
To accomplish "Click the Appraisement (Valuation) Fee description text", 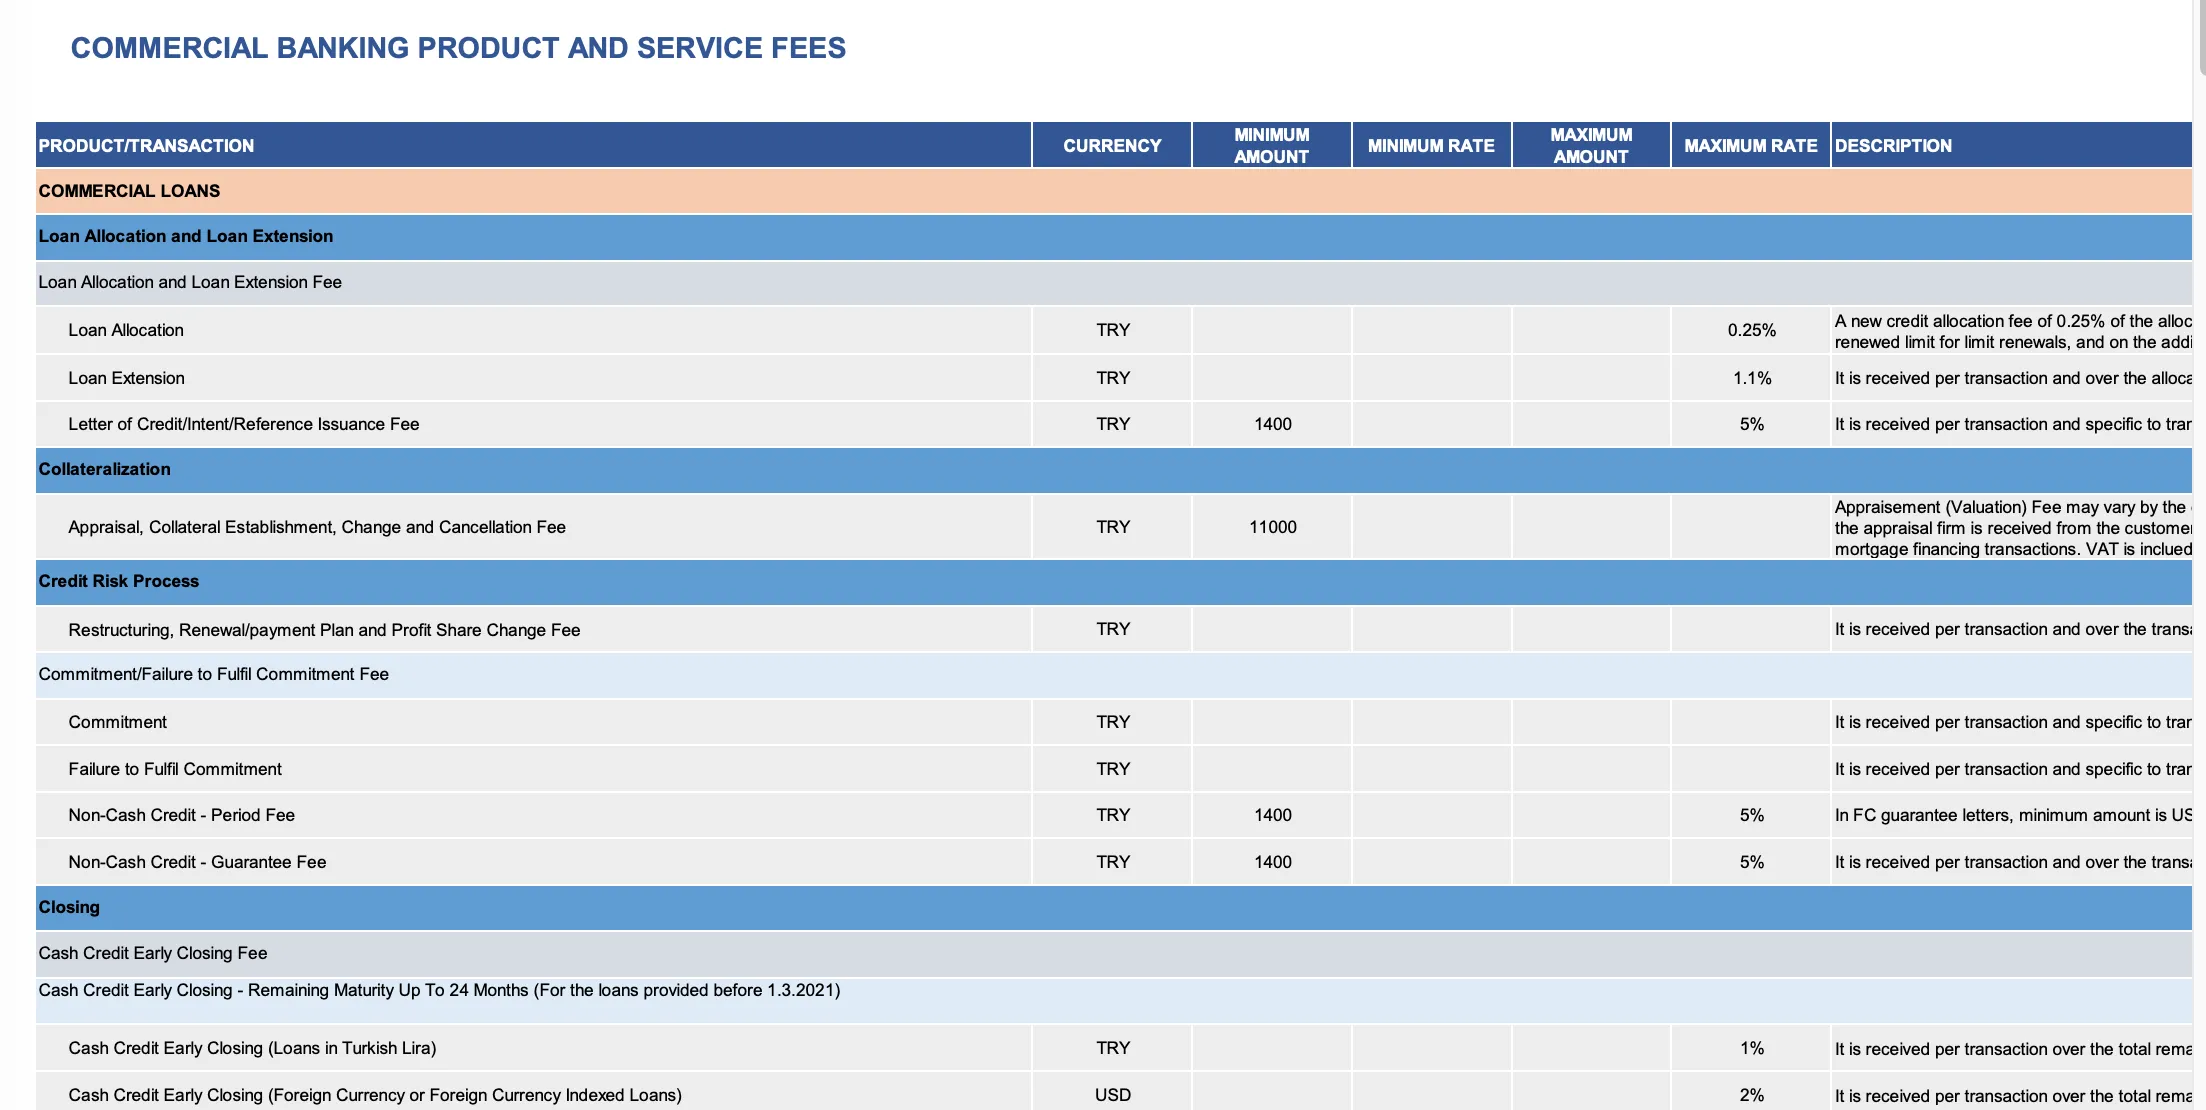I will pyautogui.click(x=2012, y=528).
